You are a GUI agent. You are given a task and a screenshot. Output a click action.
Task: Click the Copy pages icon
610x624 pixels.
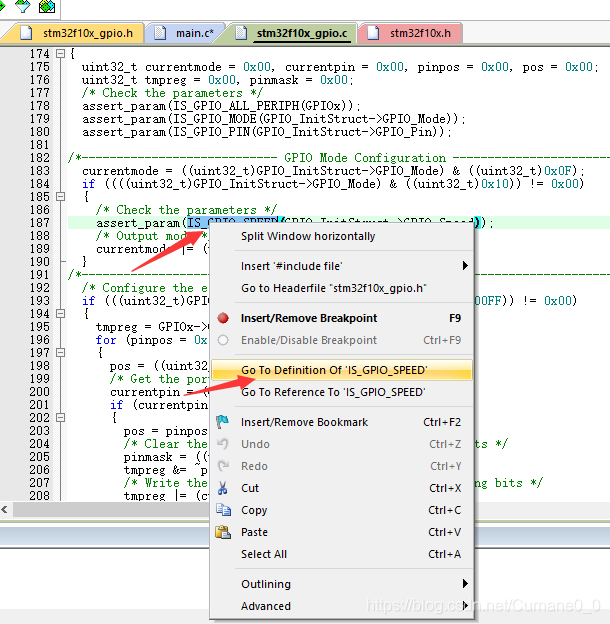[223, 509]
